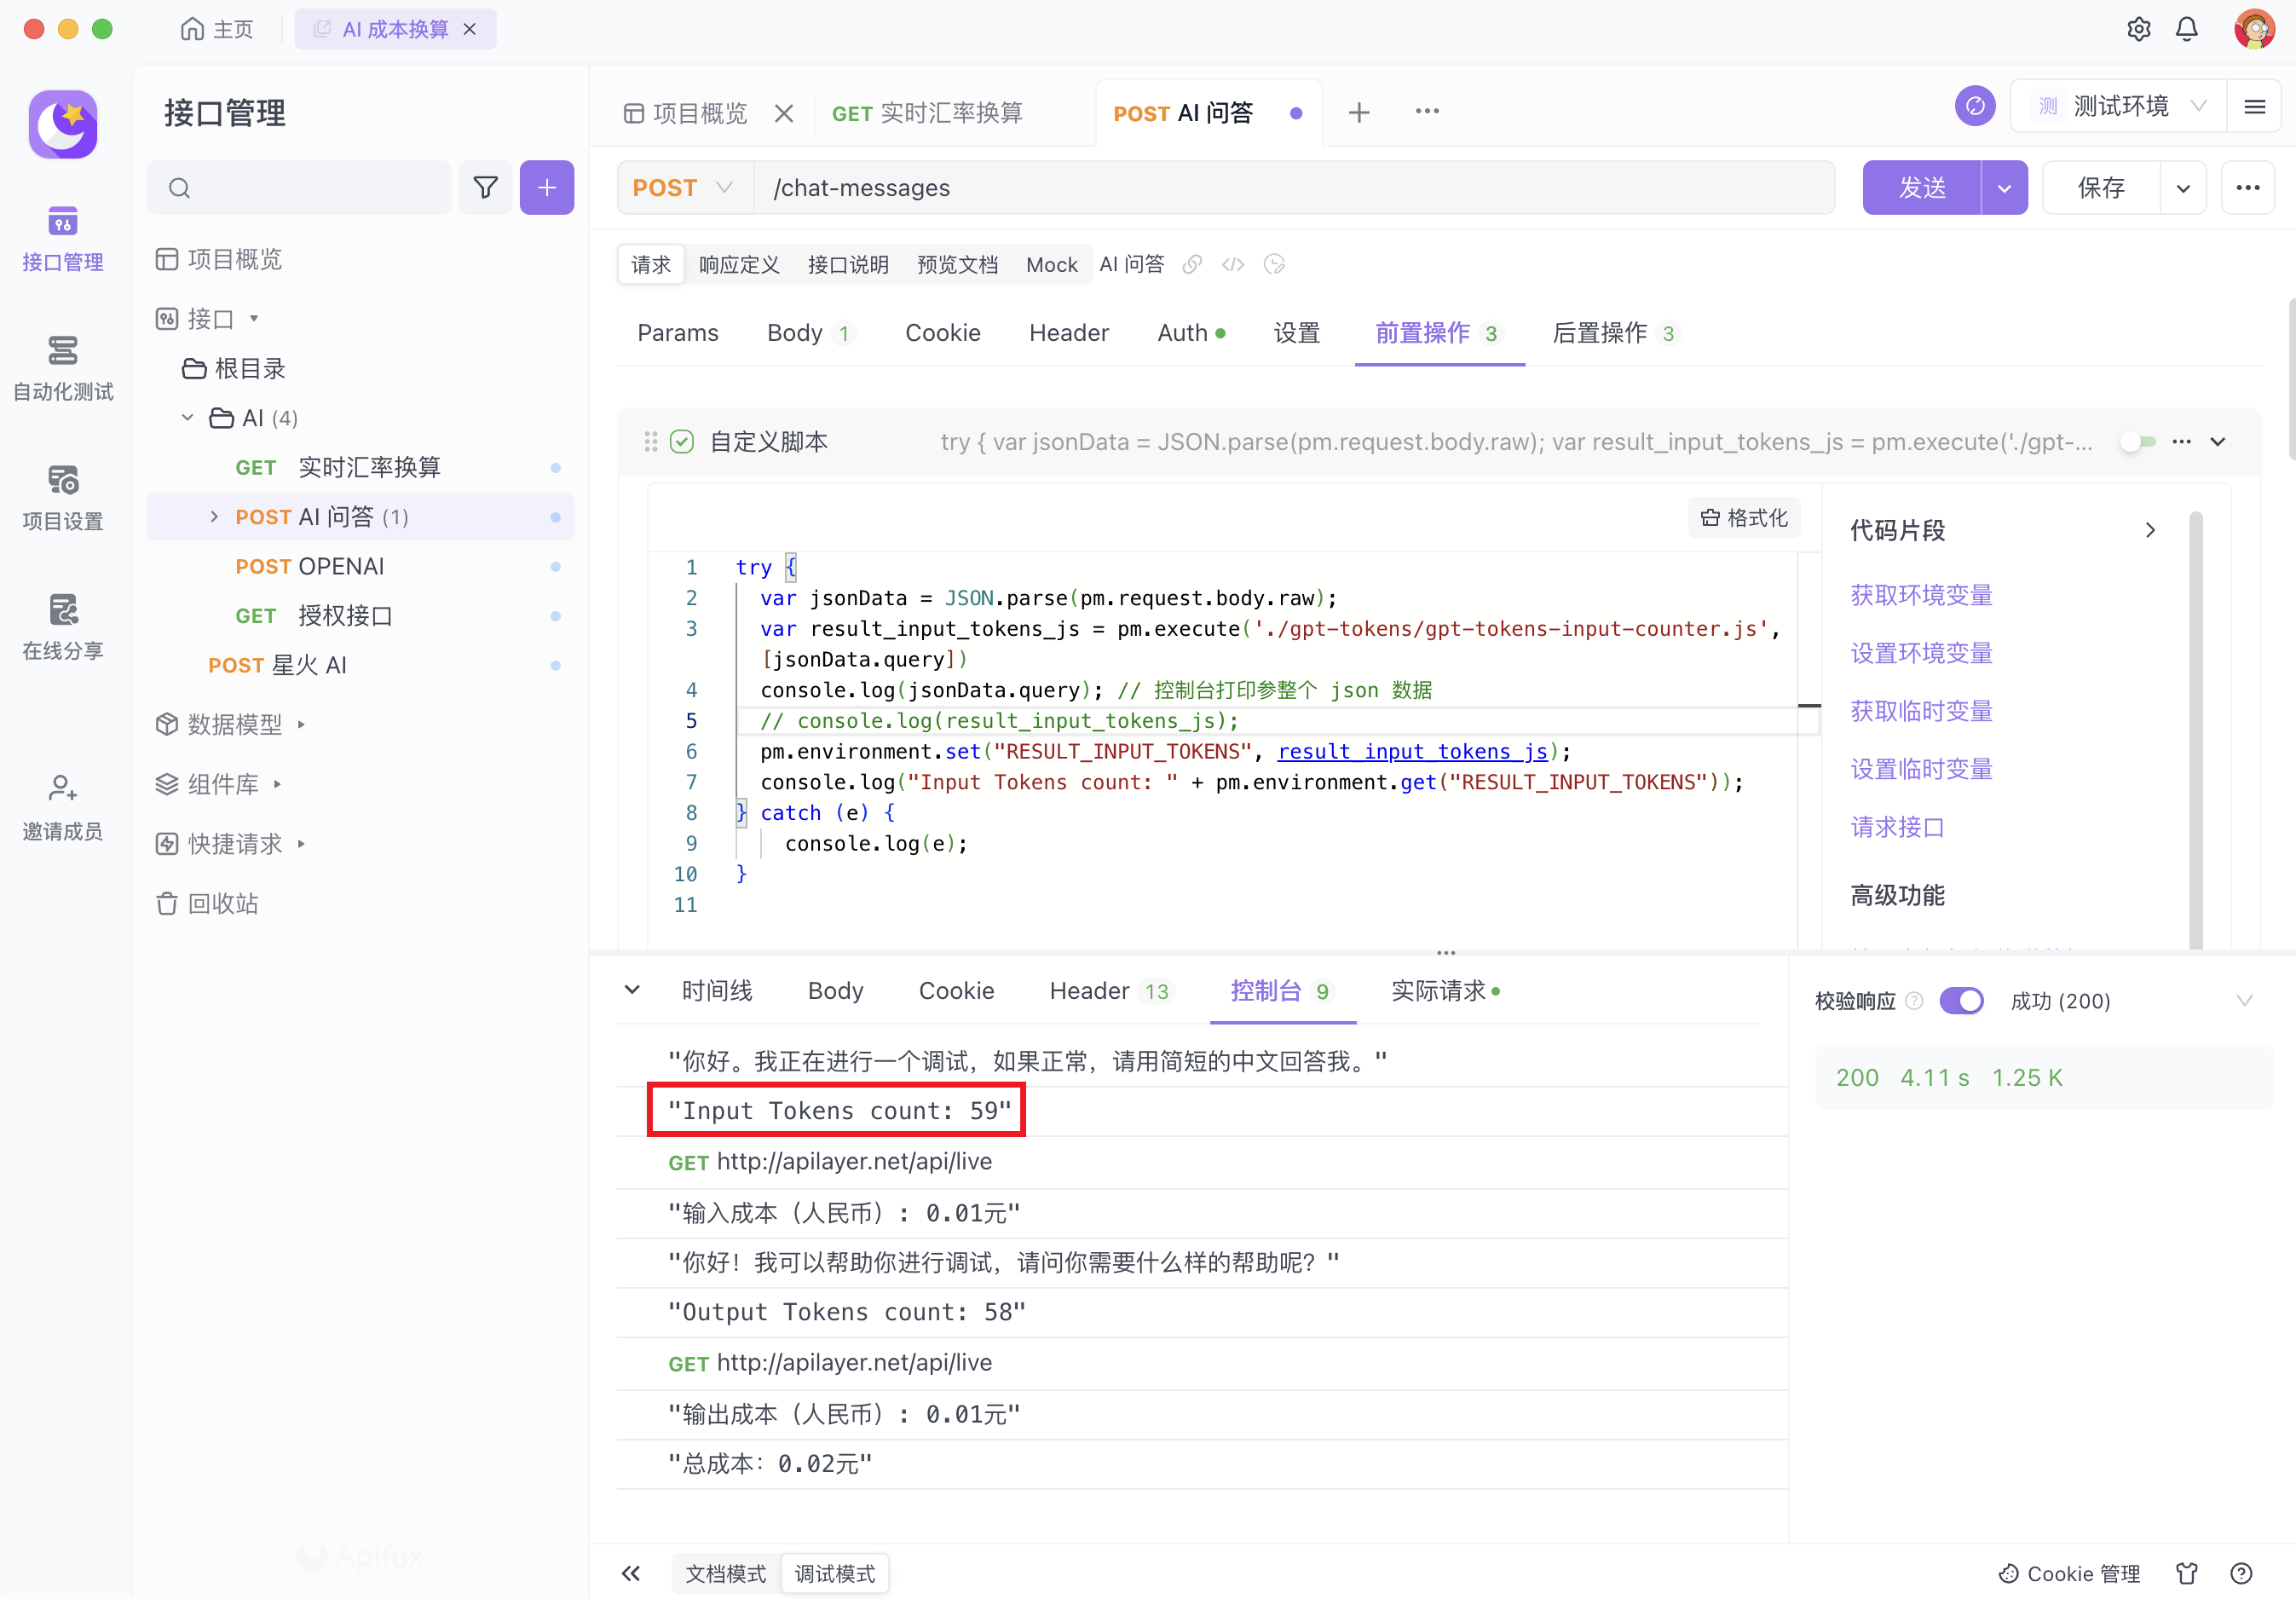The height and width of the screenshot is (1599, 2296).
Task: Open the 测试环境 environment dropdown
Action: (x=2120, y=106)
